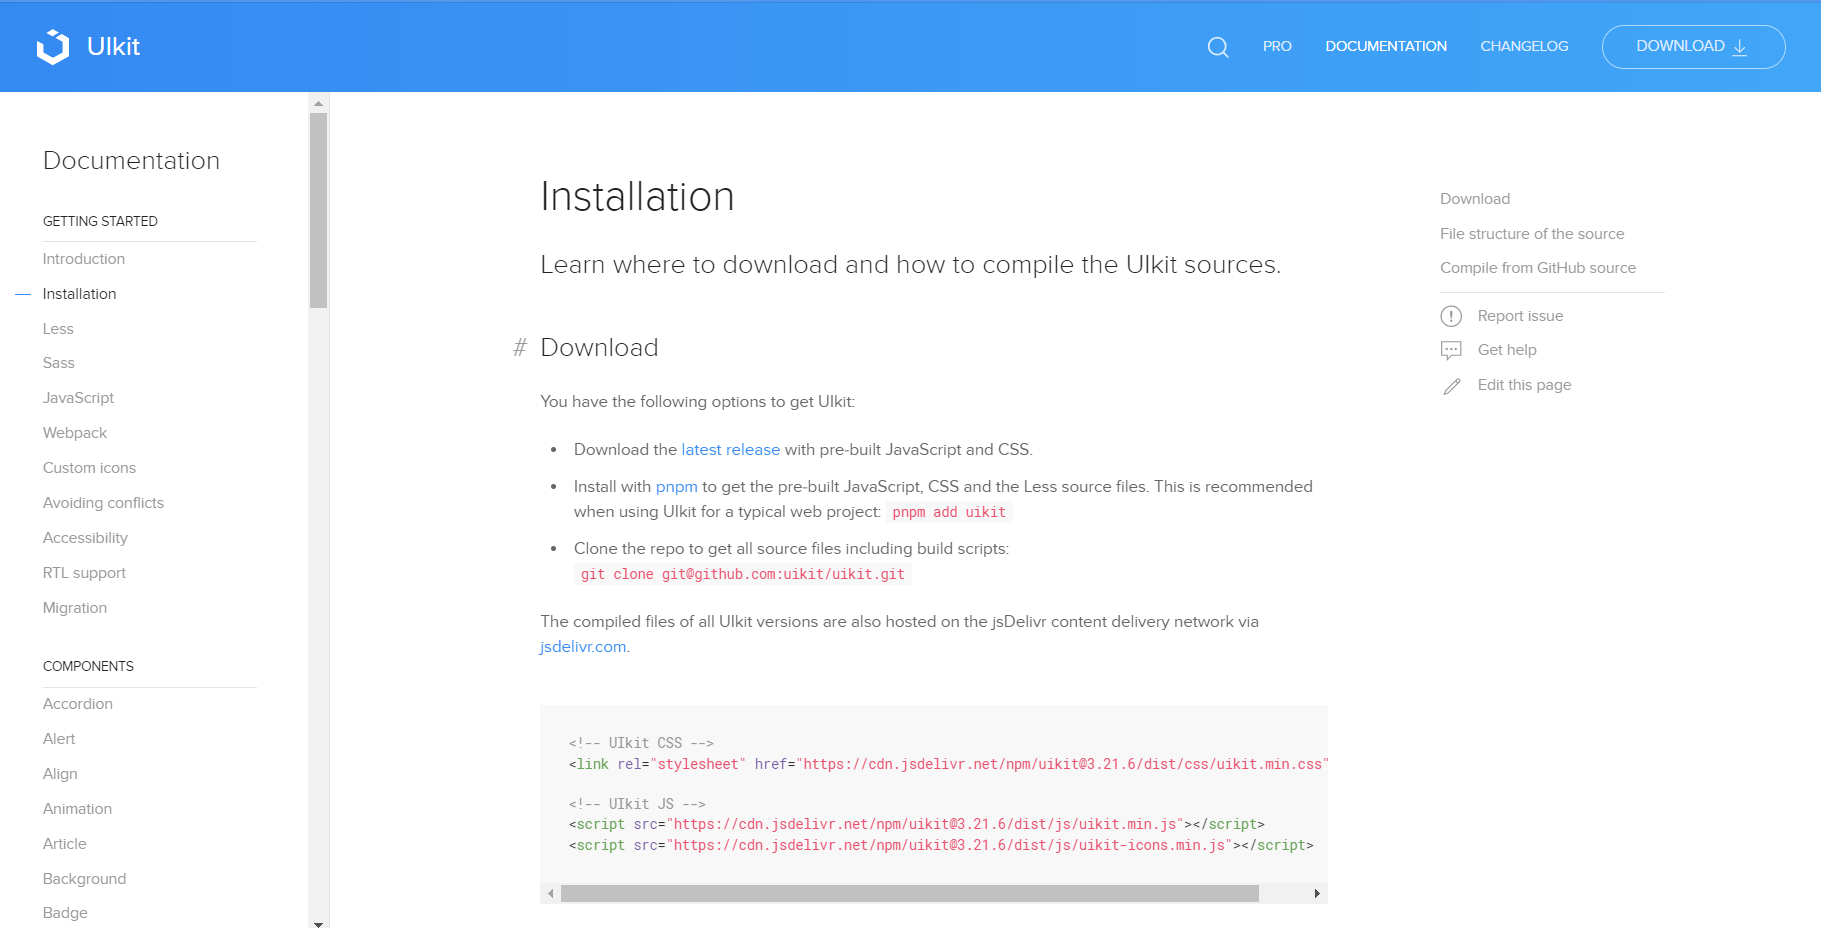Open the search magnifier icon
Screen dimensions: 1821x928
point(1218,47)
